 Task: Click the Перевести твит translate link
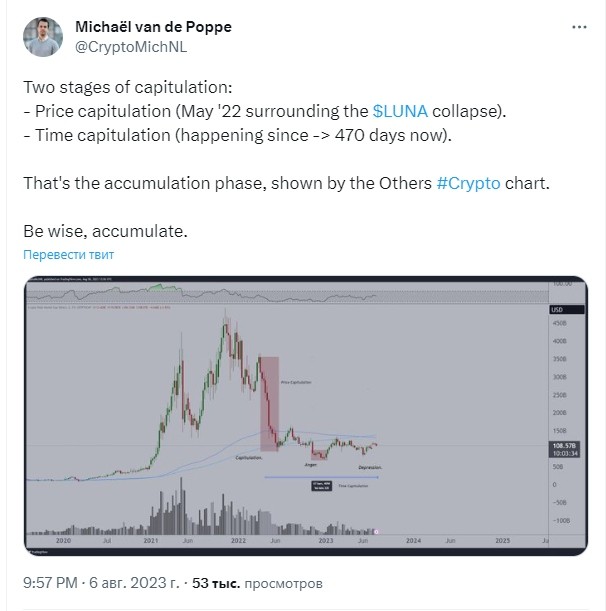(69, 254)
